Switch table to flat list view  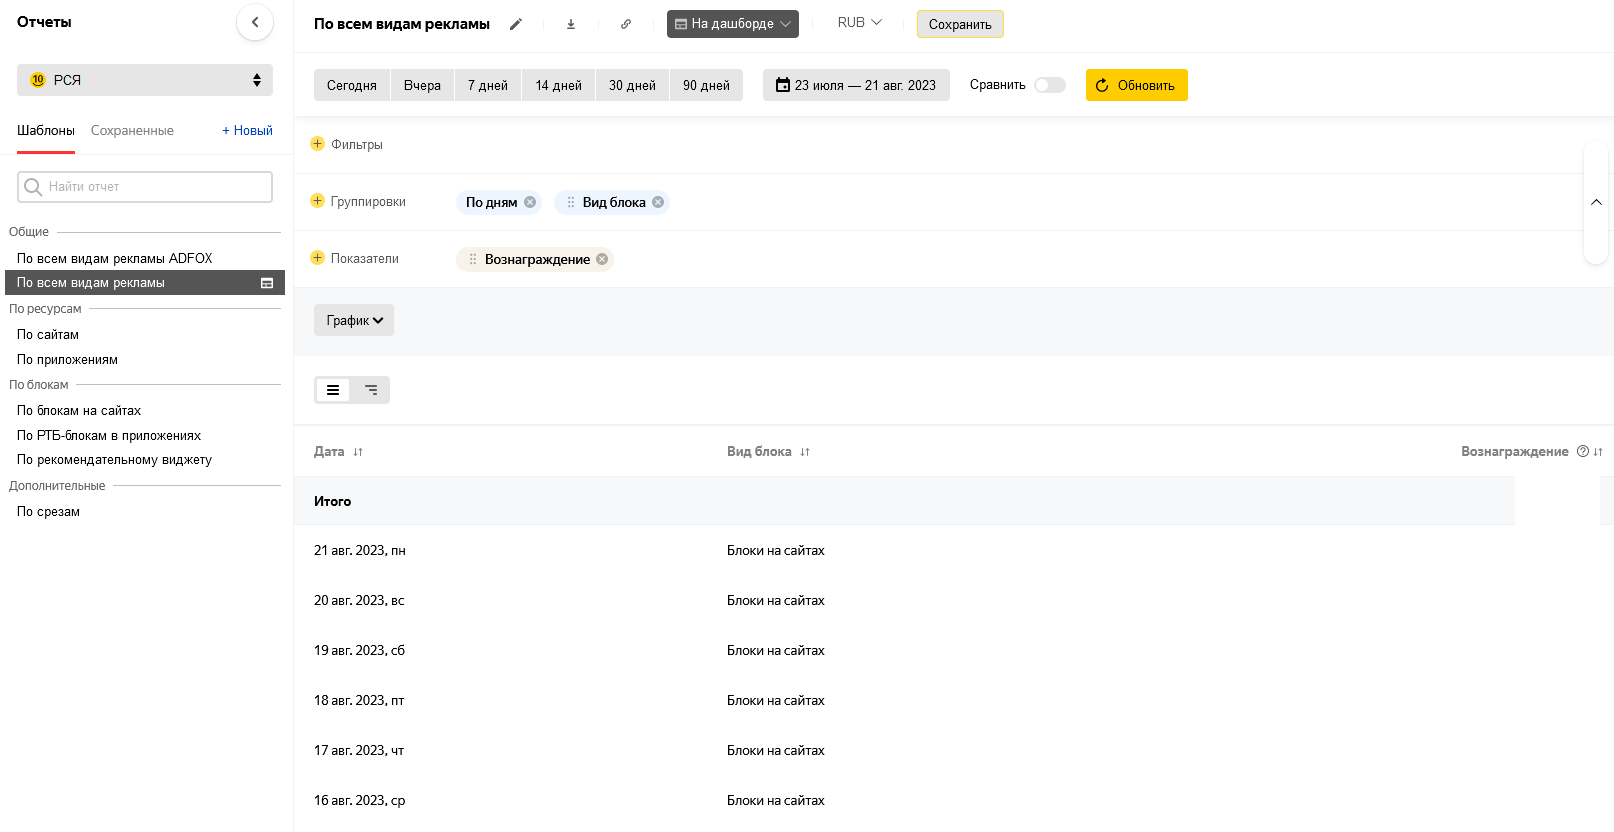click(x=333, y=390)
